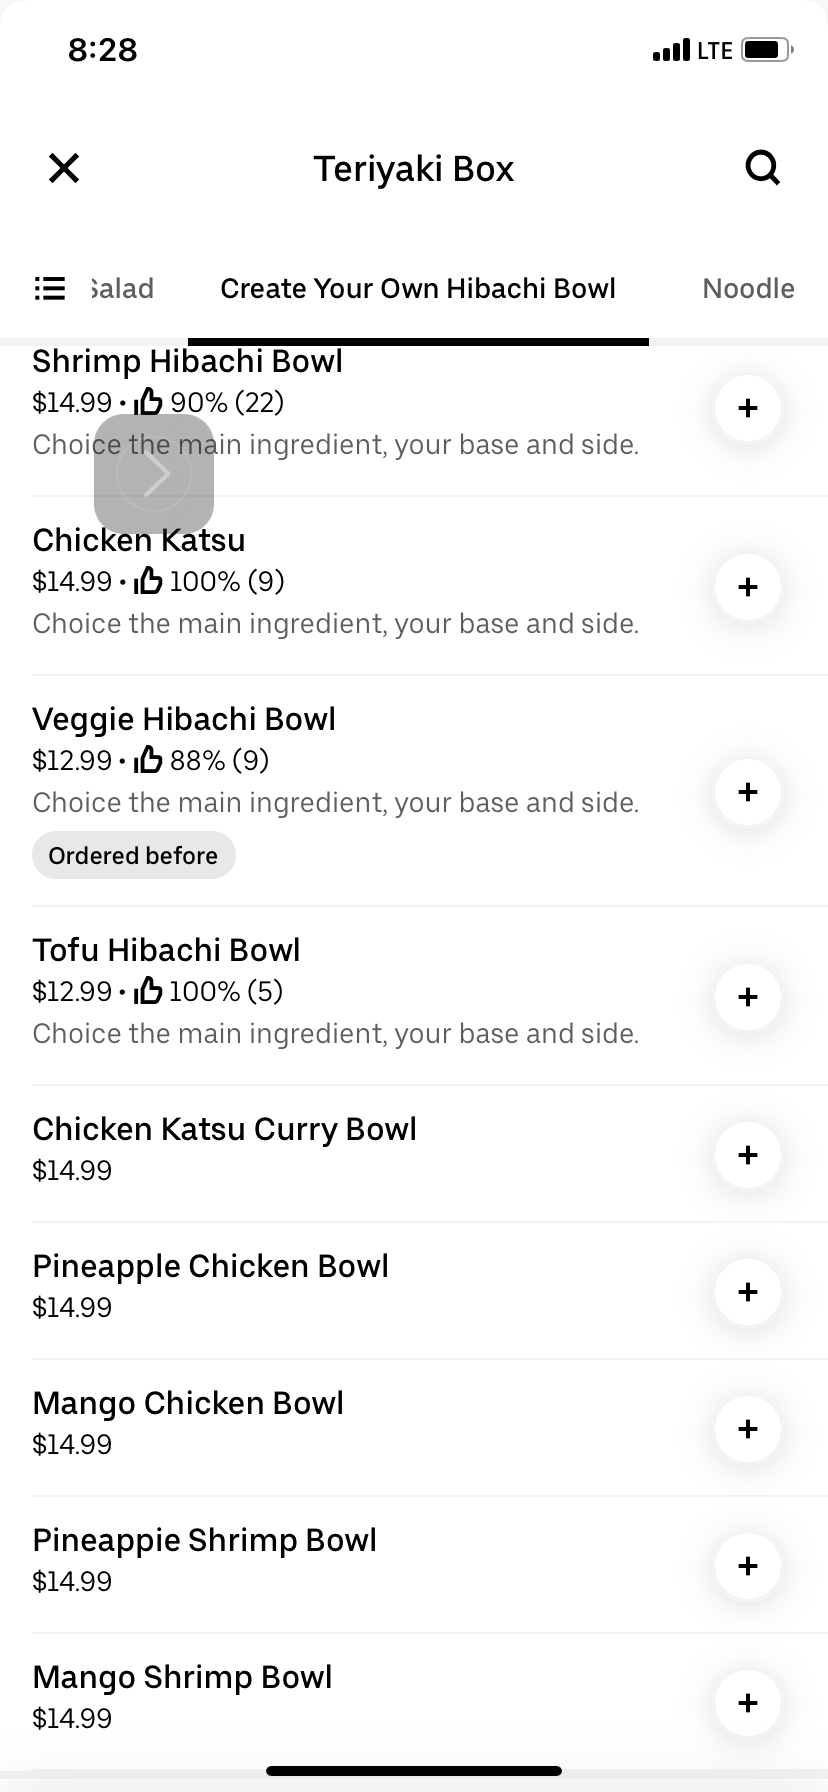The height and width of the screenshot is (1792, 828).
Task: Open the menu category list icon
Action: coord(50,289)
